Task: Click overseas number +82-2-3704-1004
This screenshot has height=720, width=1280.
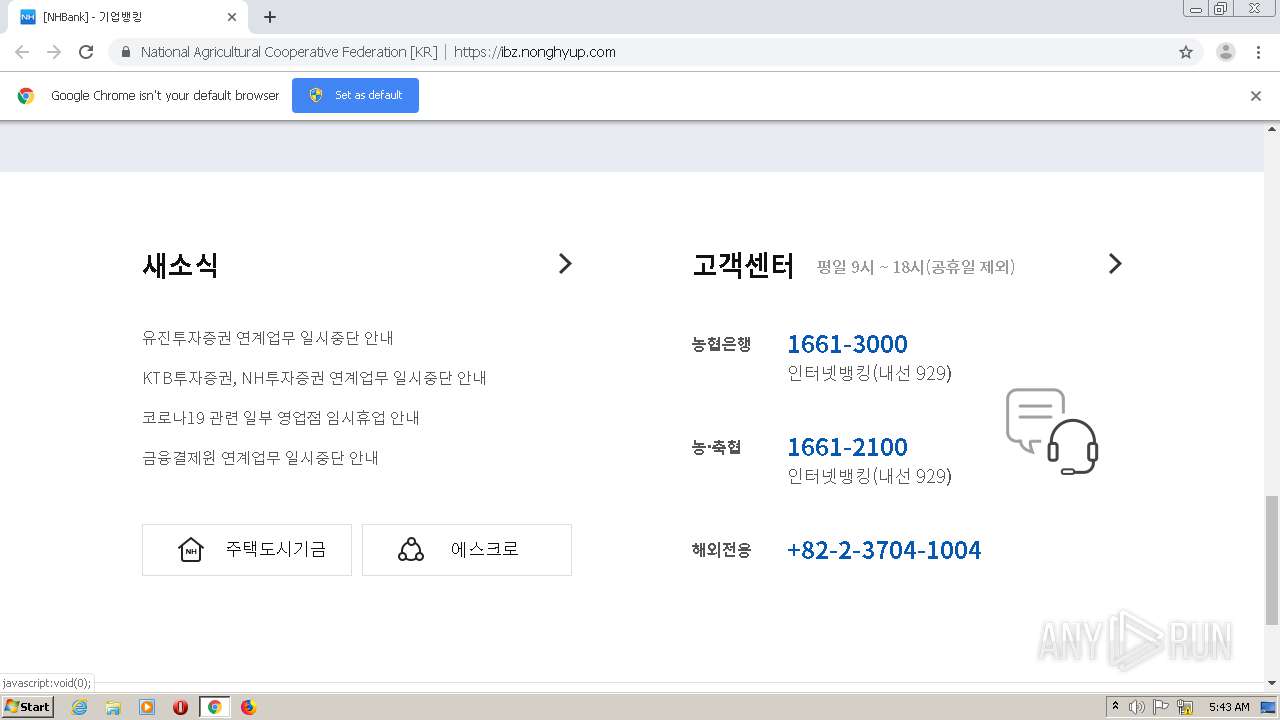Action: [x=884, y=550]
